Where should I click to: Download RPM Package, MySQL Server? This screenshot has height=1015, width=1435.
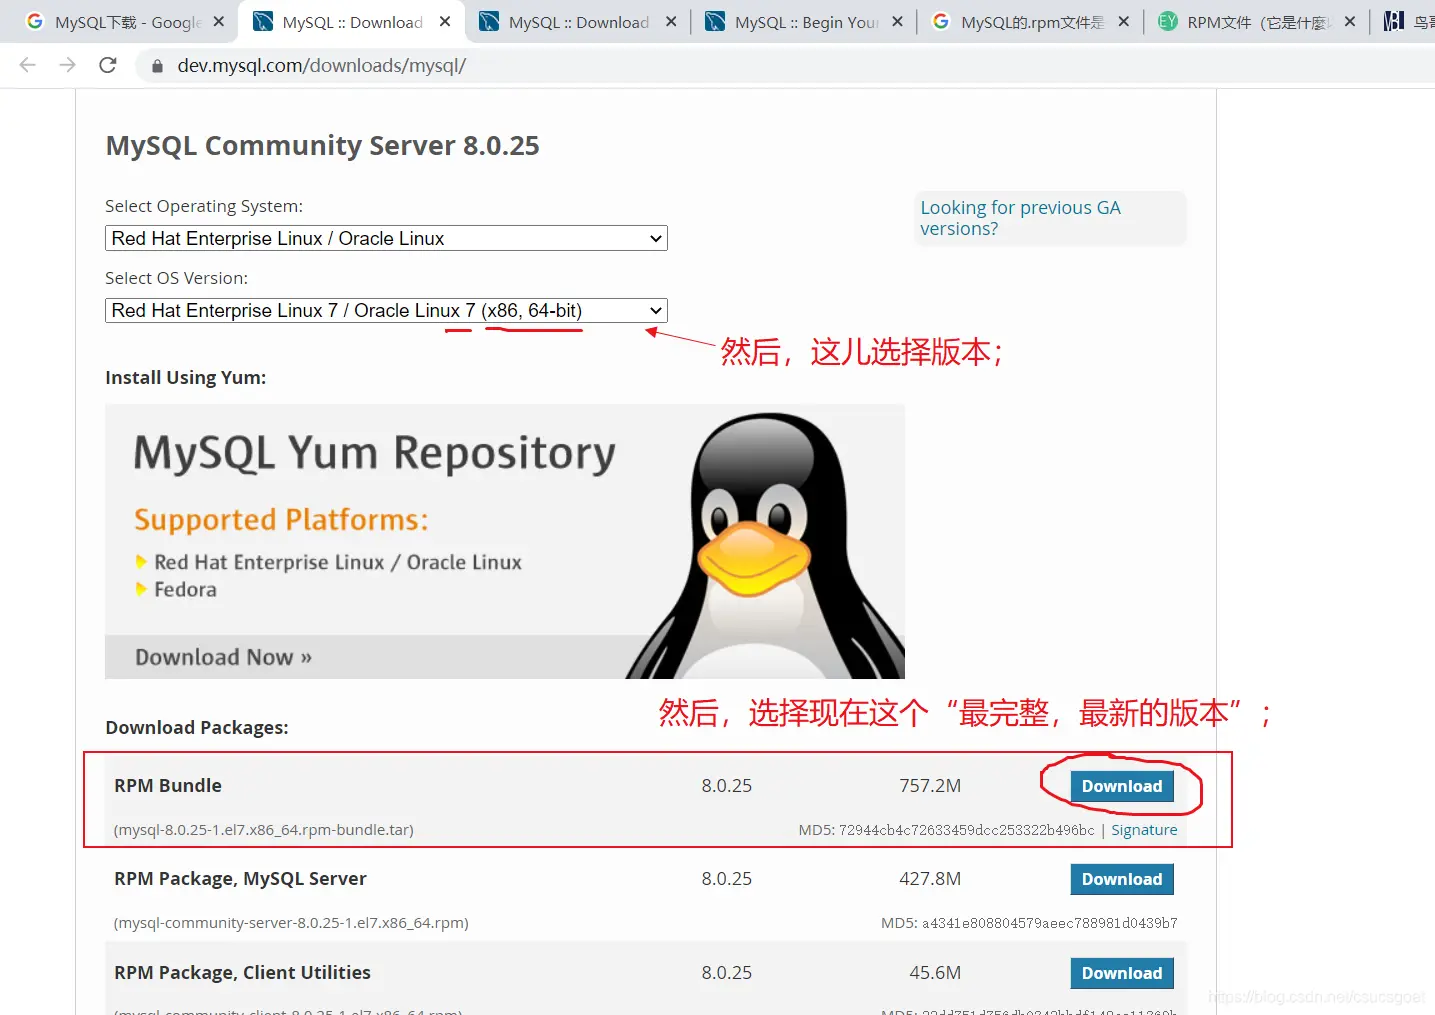click(x=1122, y=879)
